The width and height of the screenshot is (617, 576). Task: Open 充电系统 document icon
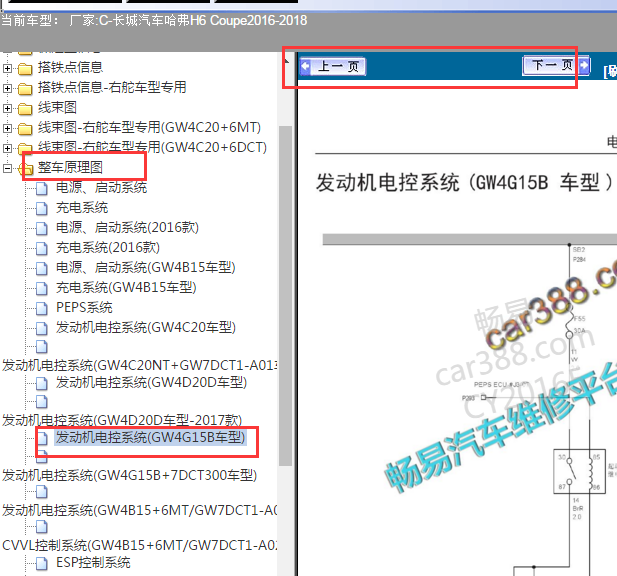(x=42, y=209)
